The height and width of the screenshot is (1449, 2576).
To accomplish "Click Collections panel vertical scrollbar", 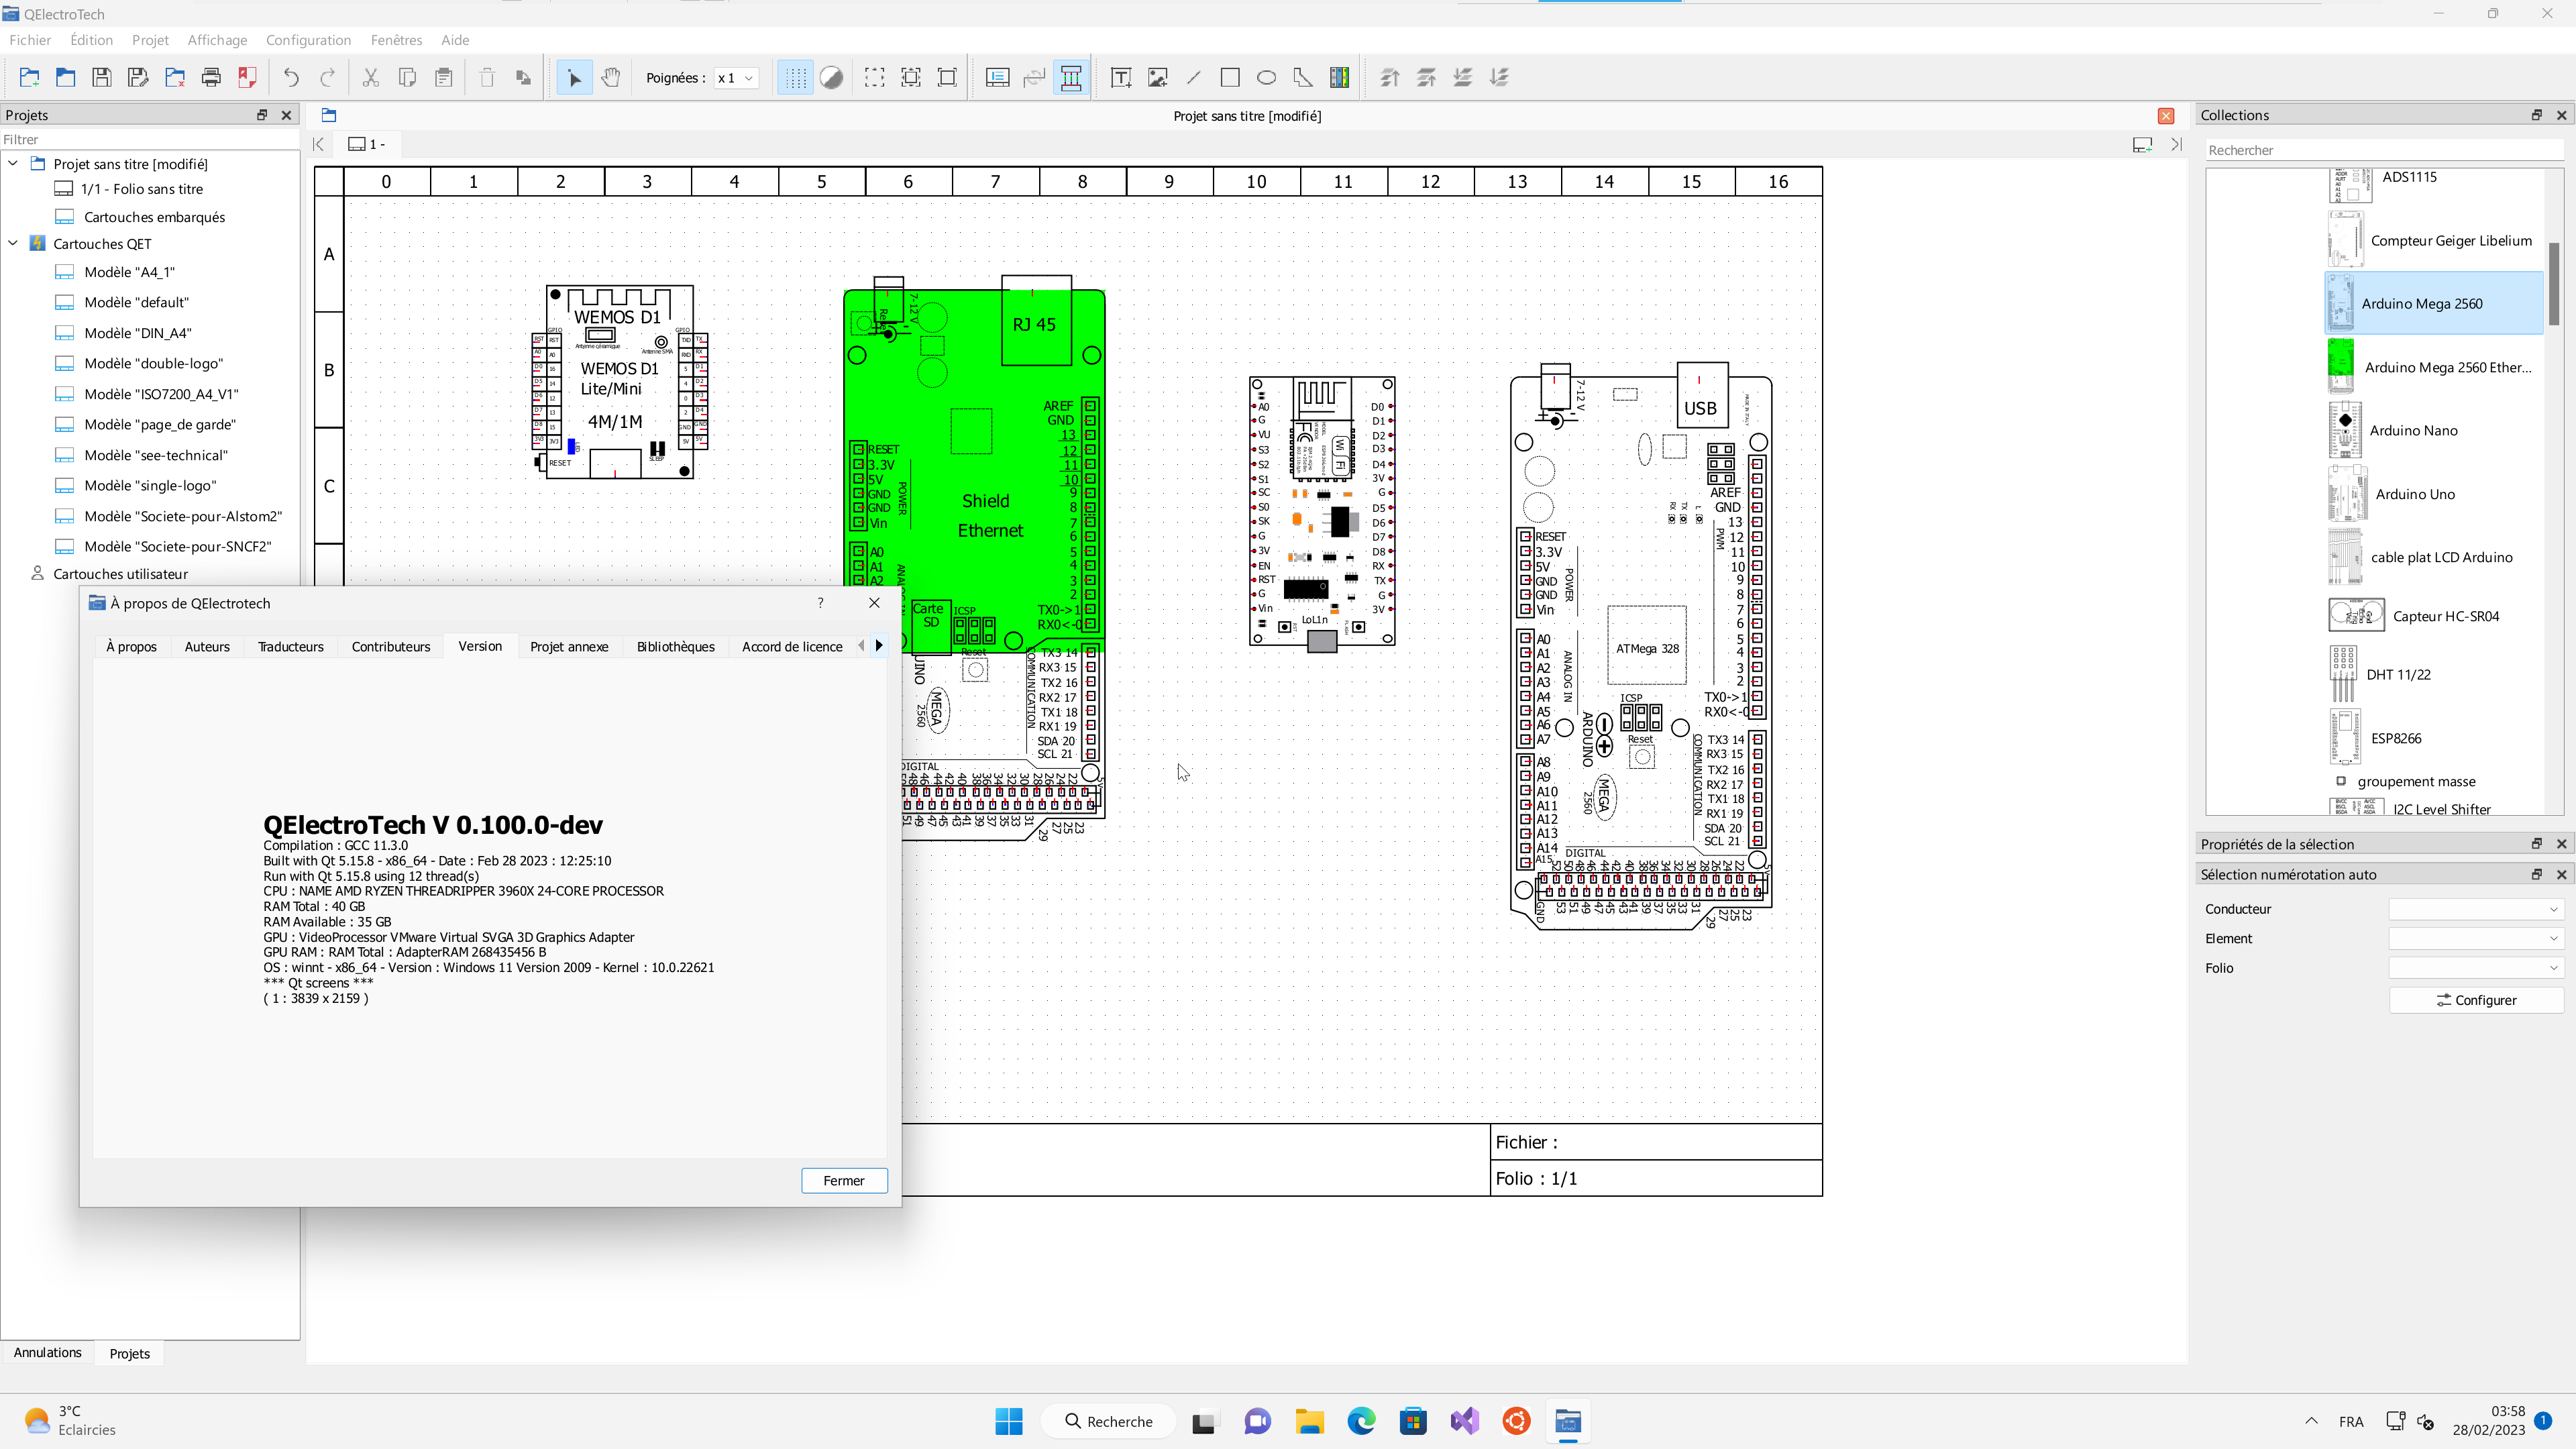I will point(2553,284).
